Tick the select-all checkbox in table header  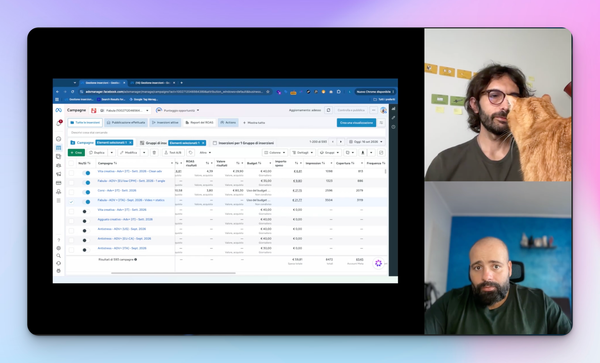71,163
